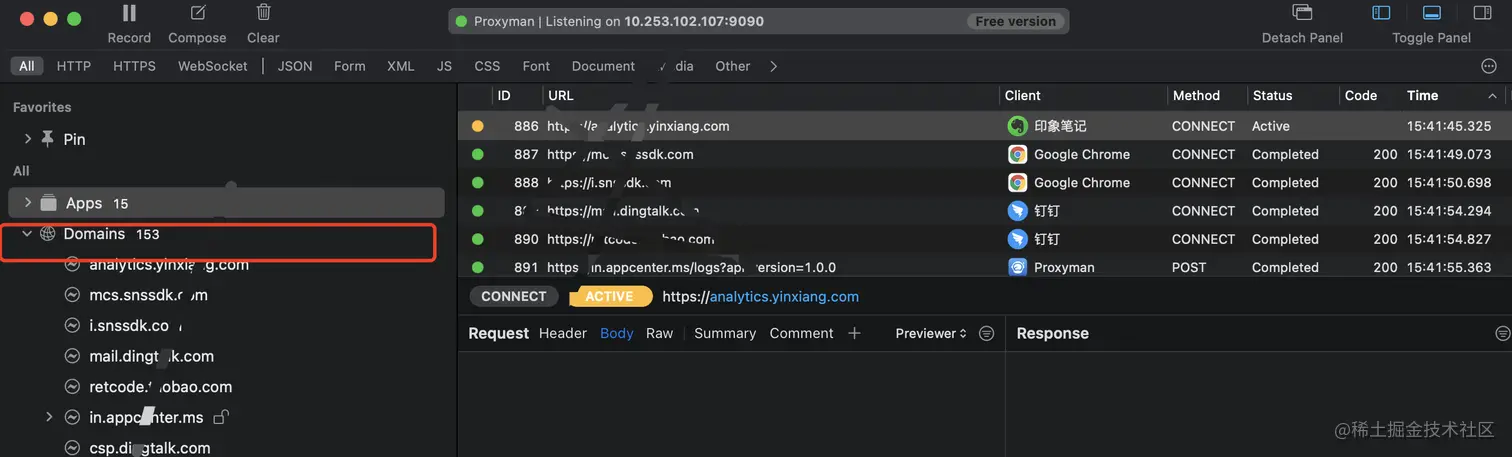Filter by Other content
The image size is (1512, 457).
click(x=732, y=66)
